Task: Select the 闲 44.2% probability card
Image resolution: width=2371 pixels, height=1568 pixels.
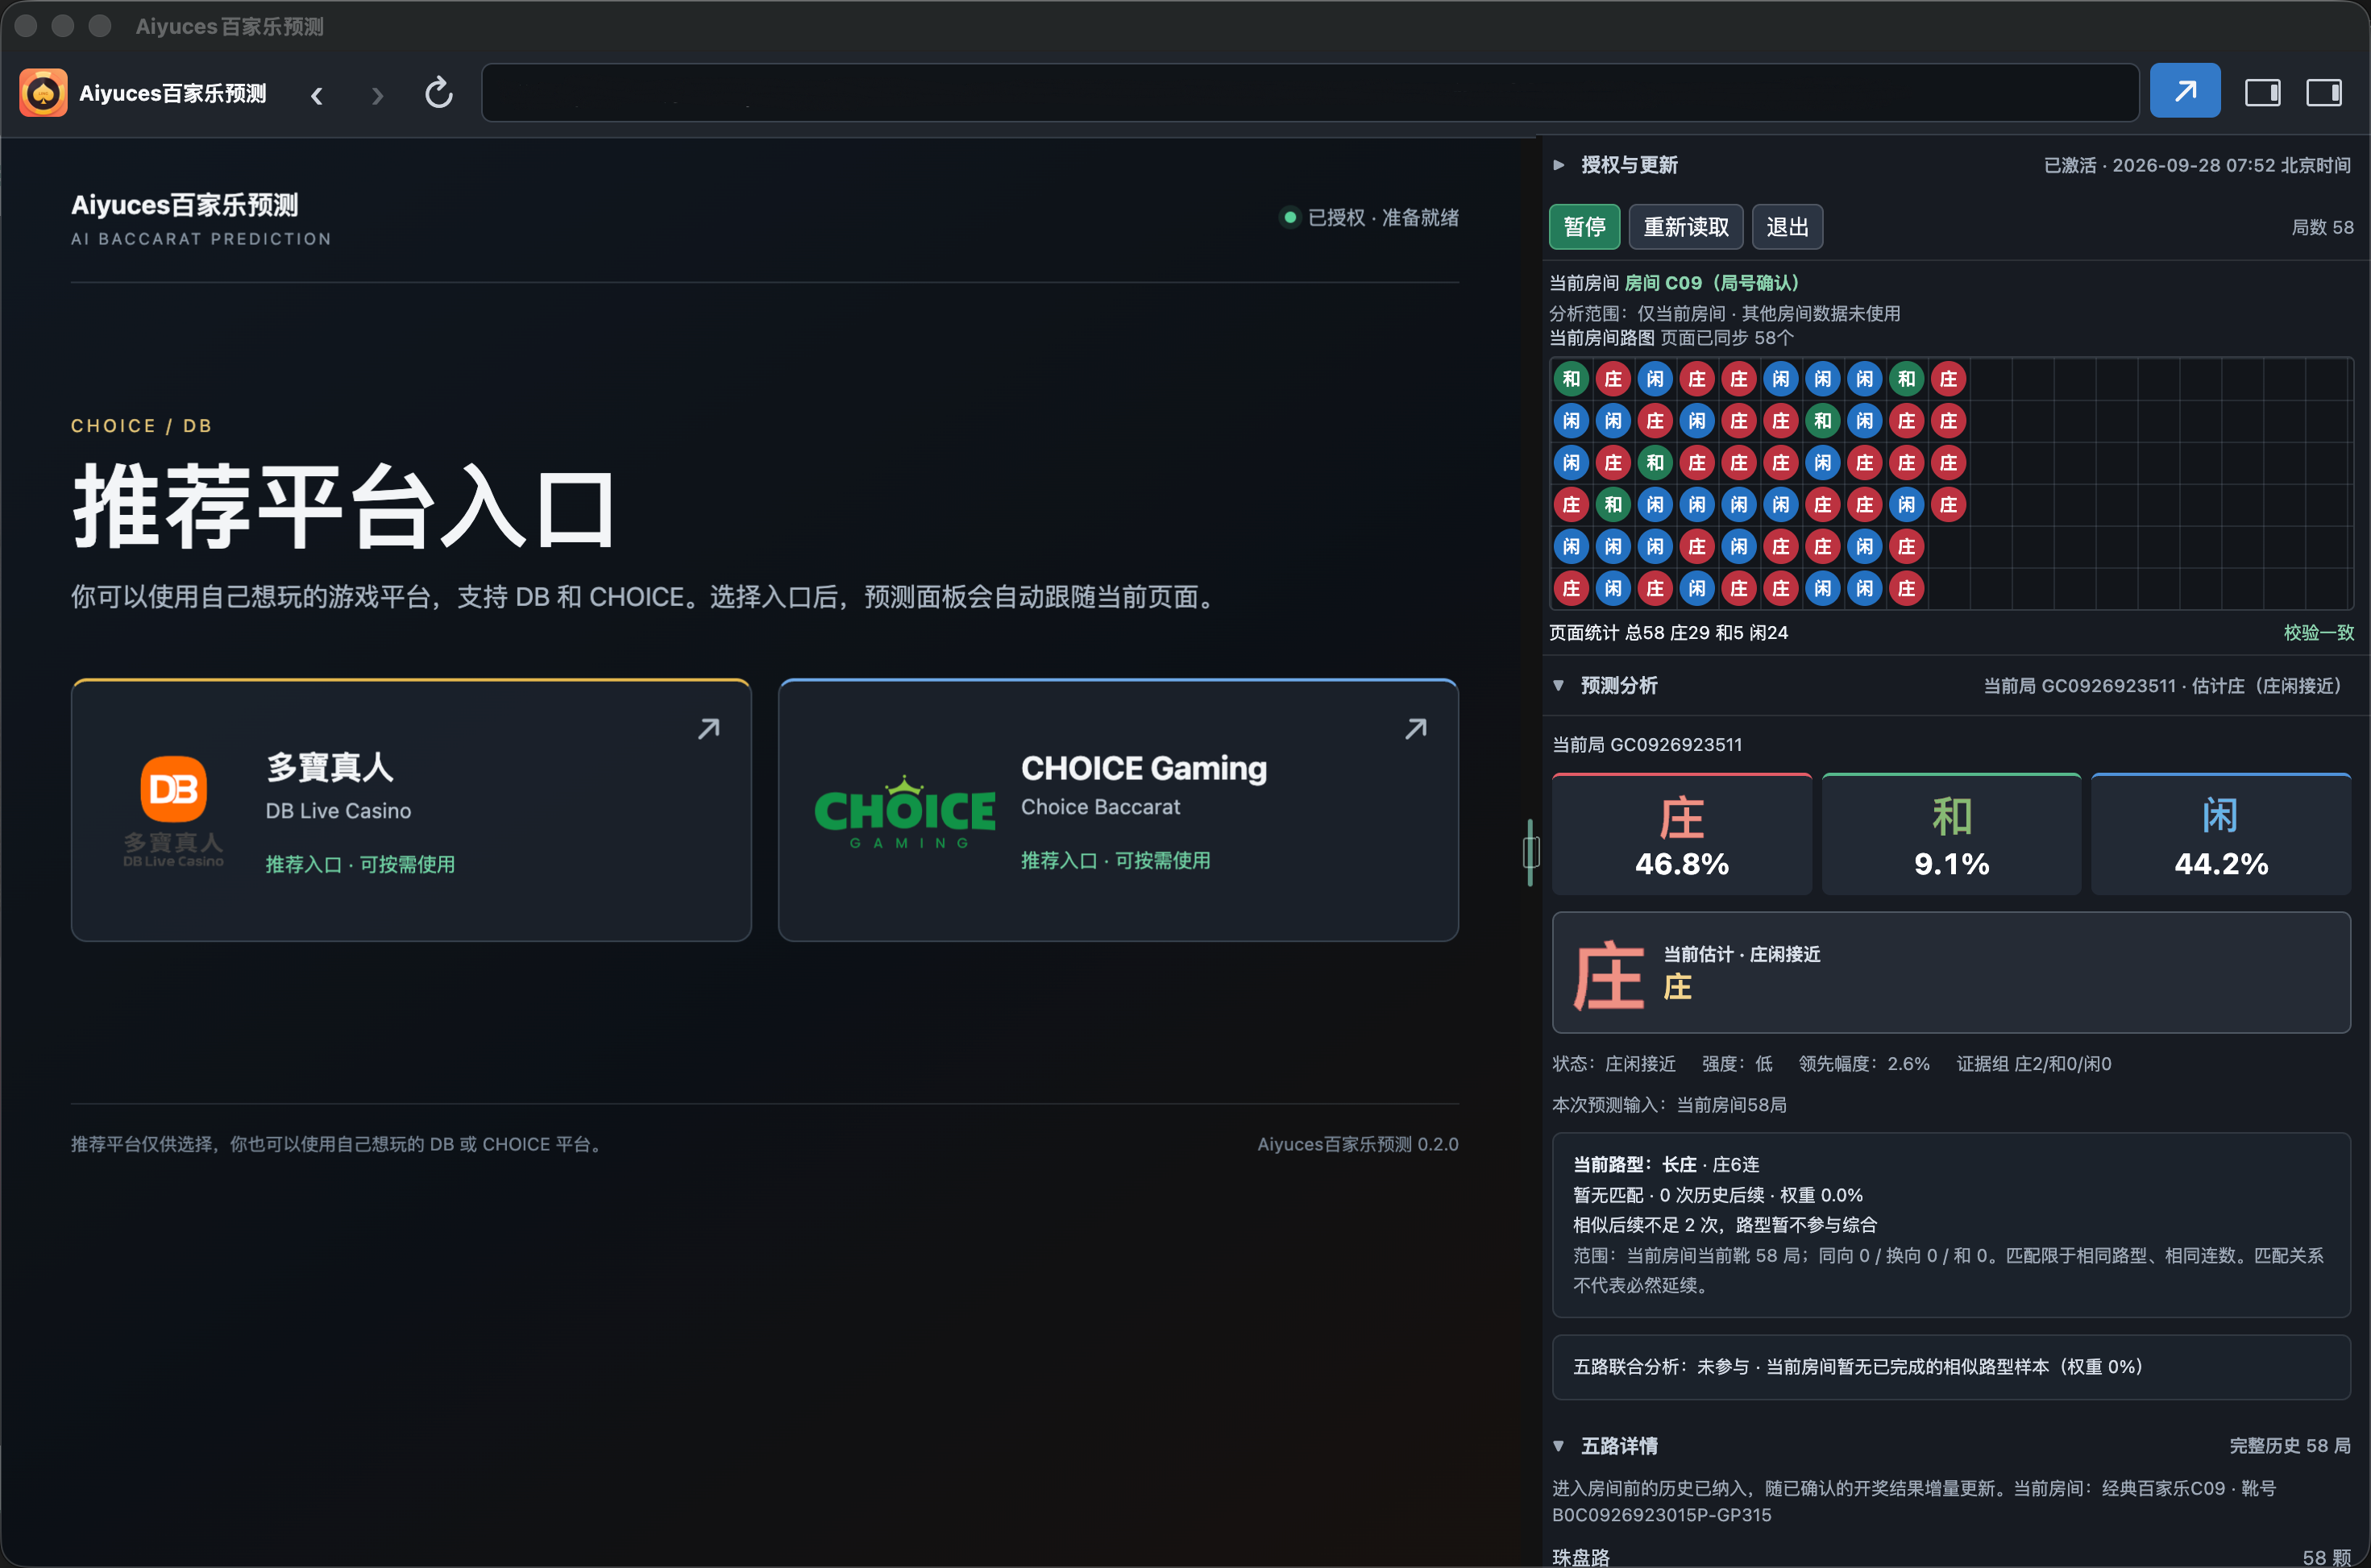Action: pos(2221,834)
